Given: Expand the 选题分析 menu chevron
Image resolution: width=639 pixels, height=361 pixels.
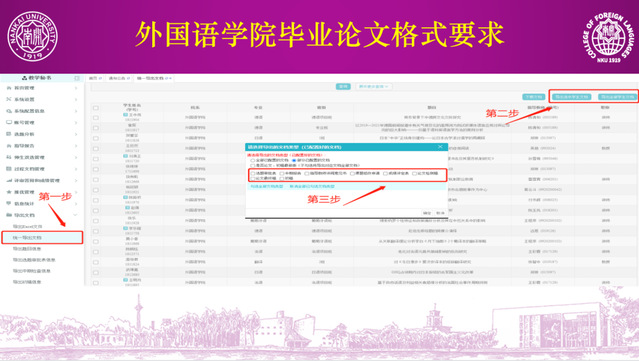Looking at the screenshot, I should click(76, 134).
